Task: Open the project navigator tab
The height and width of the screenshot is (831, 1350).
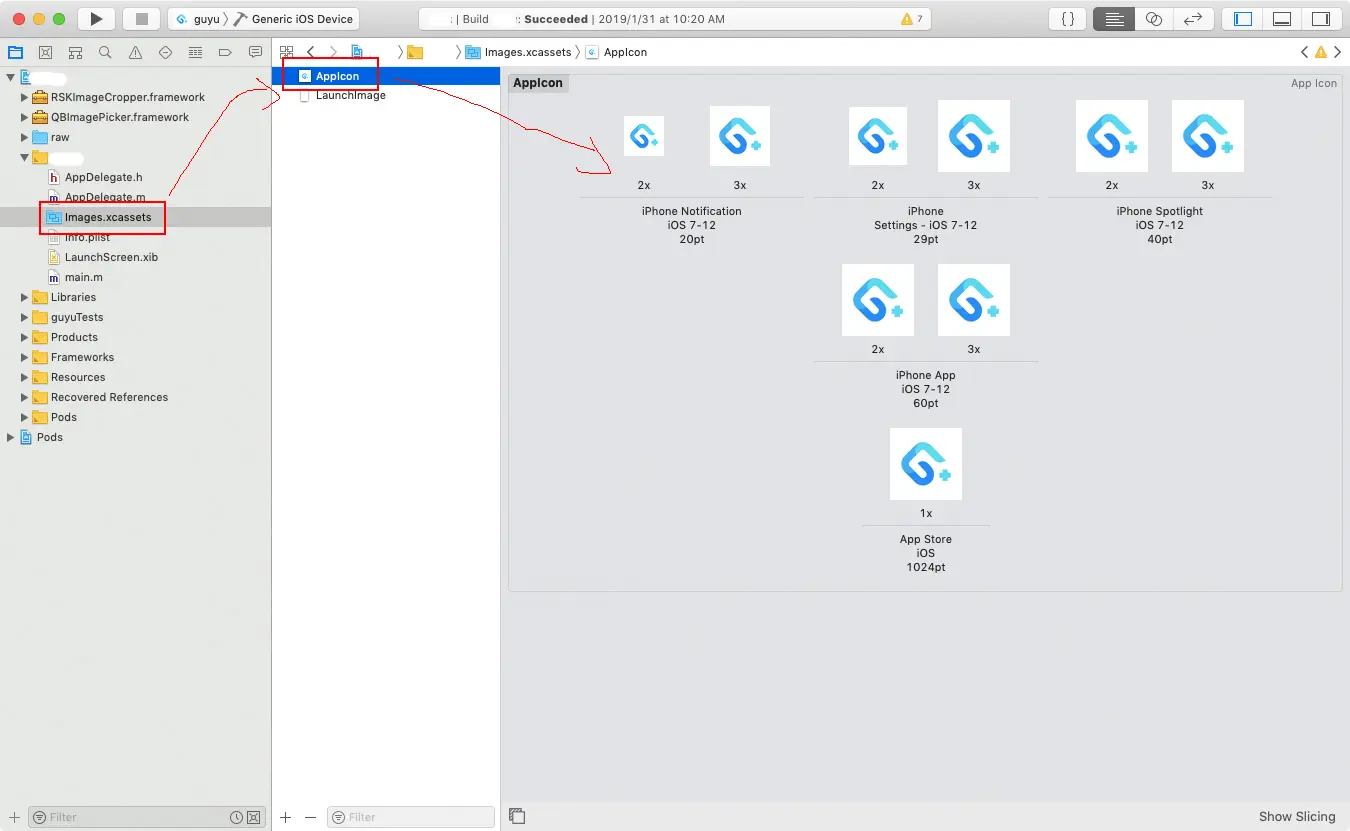Action: point(15,52)
